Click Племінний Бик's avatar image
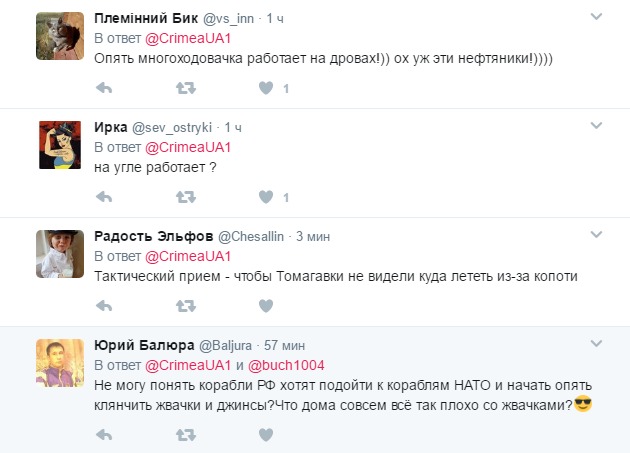Screen dimensions: 630x453 tap(59, 37)
